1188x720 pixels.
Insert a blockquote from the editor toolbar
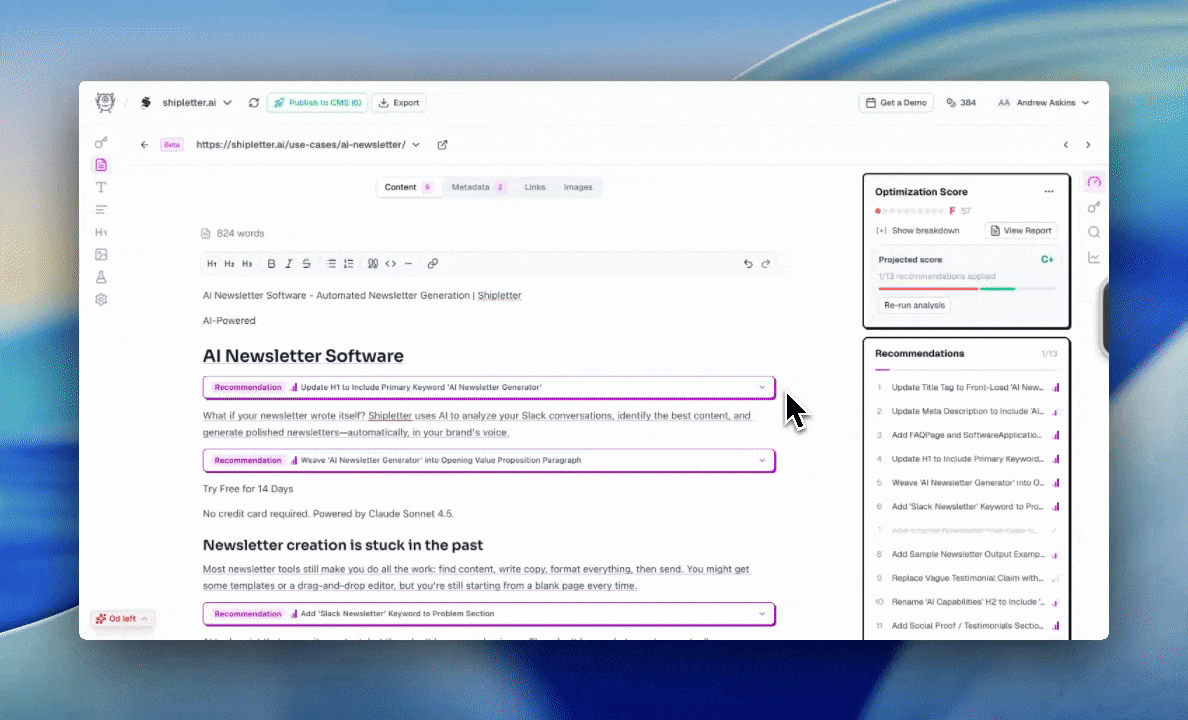click(373, 263)
